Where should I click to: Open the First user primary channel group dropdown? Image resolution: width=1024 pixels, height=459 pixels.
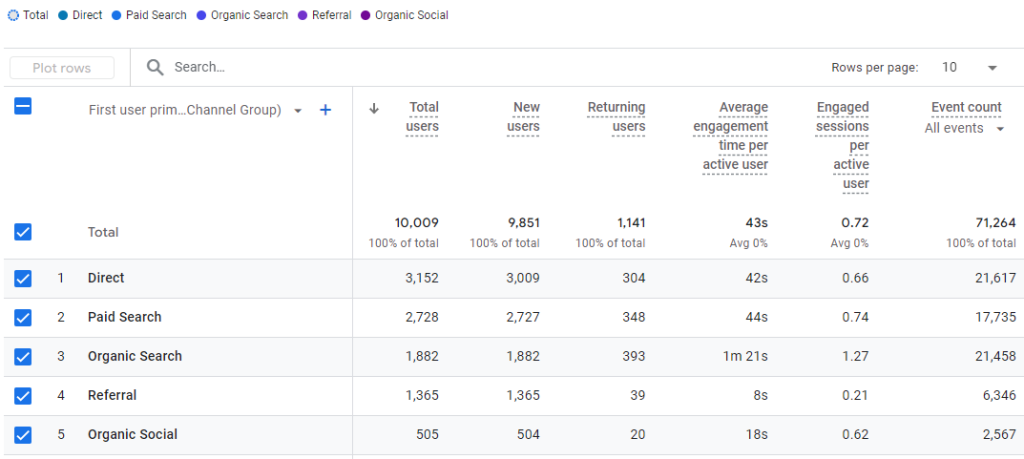[298, 111]
